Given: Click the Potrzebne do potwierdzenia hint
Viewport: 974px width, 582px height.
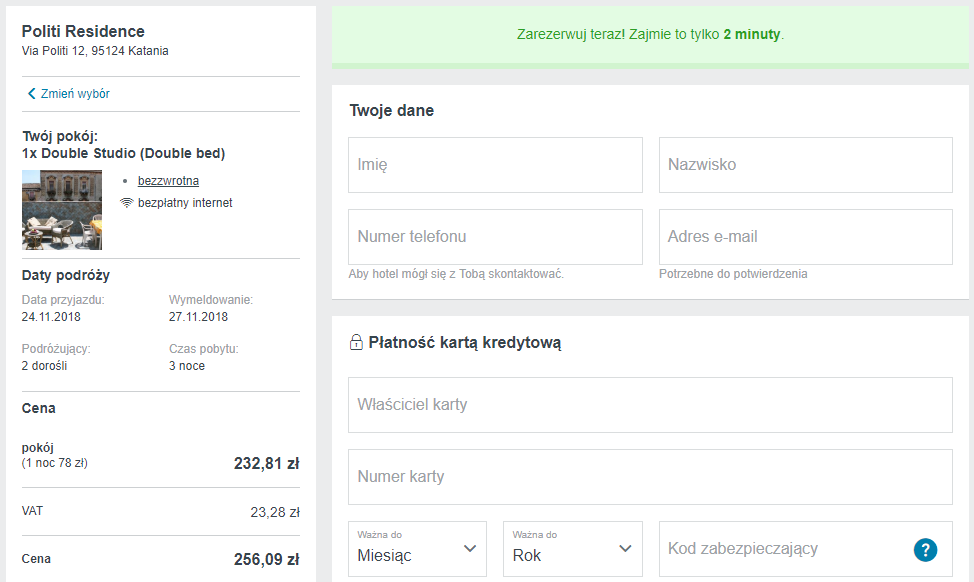Looking at the screenshot, I should 733,274.
